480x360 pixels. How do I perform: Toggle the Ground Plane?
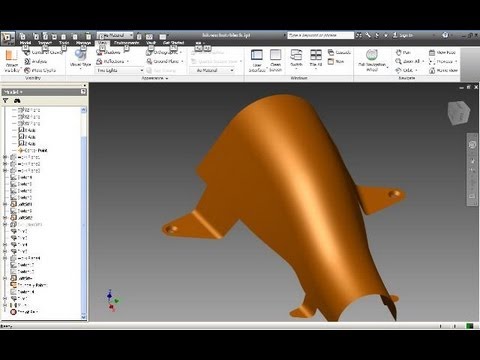(163, 61)
